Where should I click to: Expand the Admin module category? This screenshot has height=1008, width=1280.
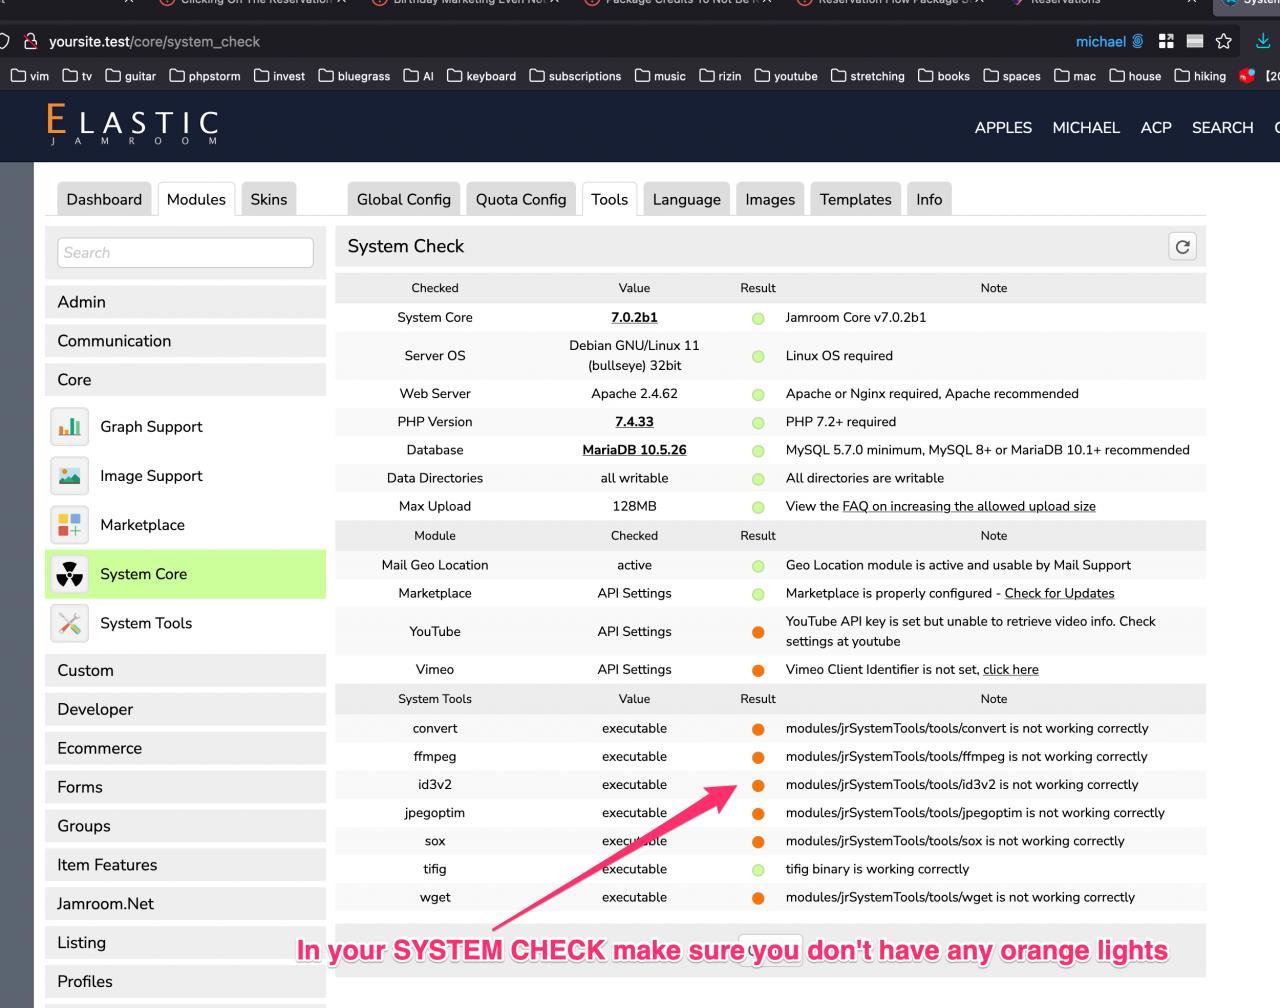tap(185, 302)
